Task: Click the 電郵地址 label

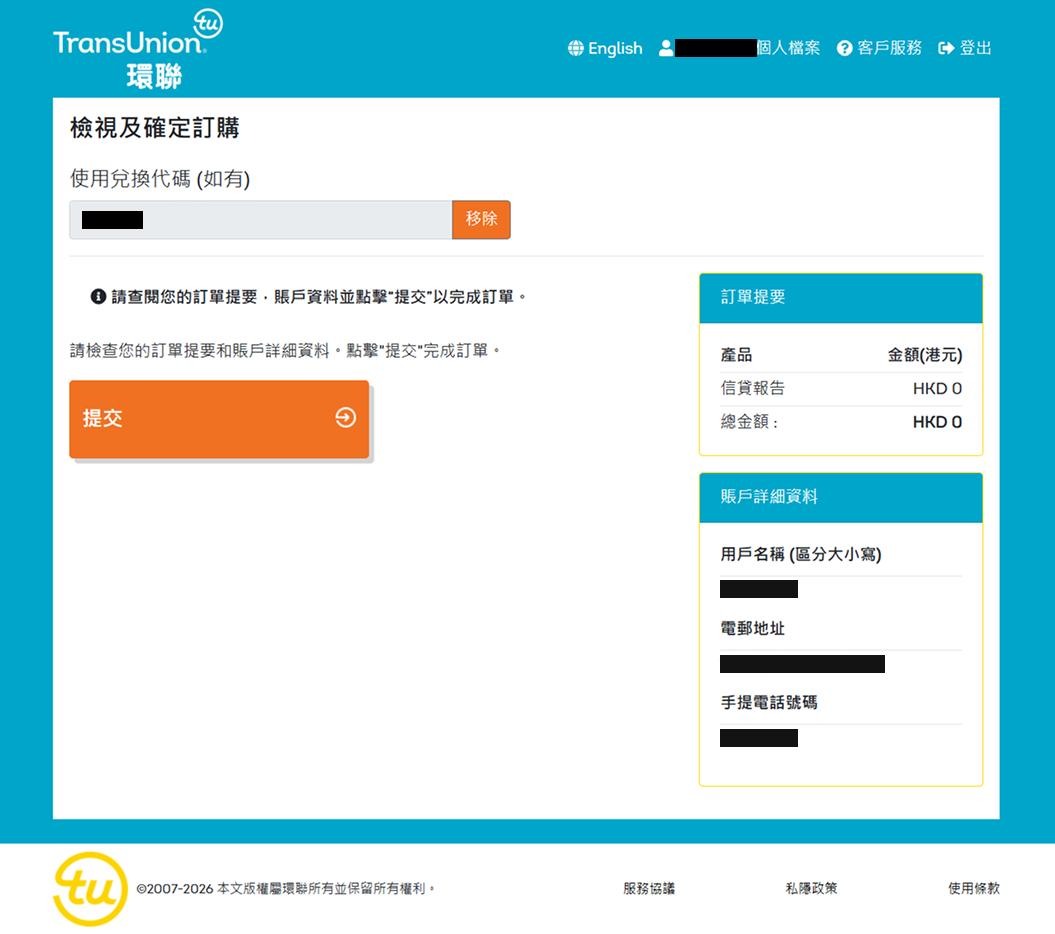Action: [752, 628]
